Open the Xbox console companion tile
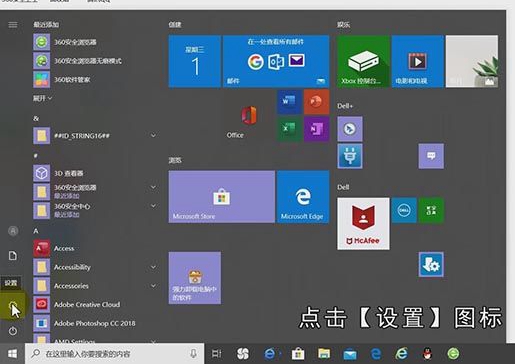Image resolution: width=515 pixels, height=364 pixels. pos(363,61)
